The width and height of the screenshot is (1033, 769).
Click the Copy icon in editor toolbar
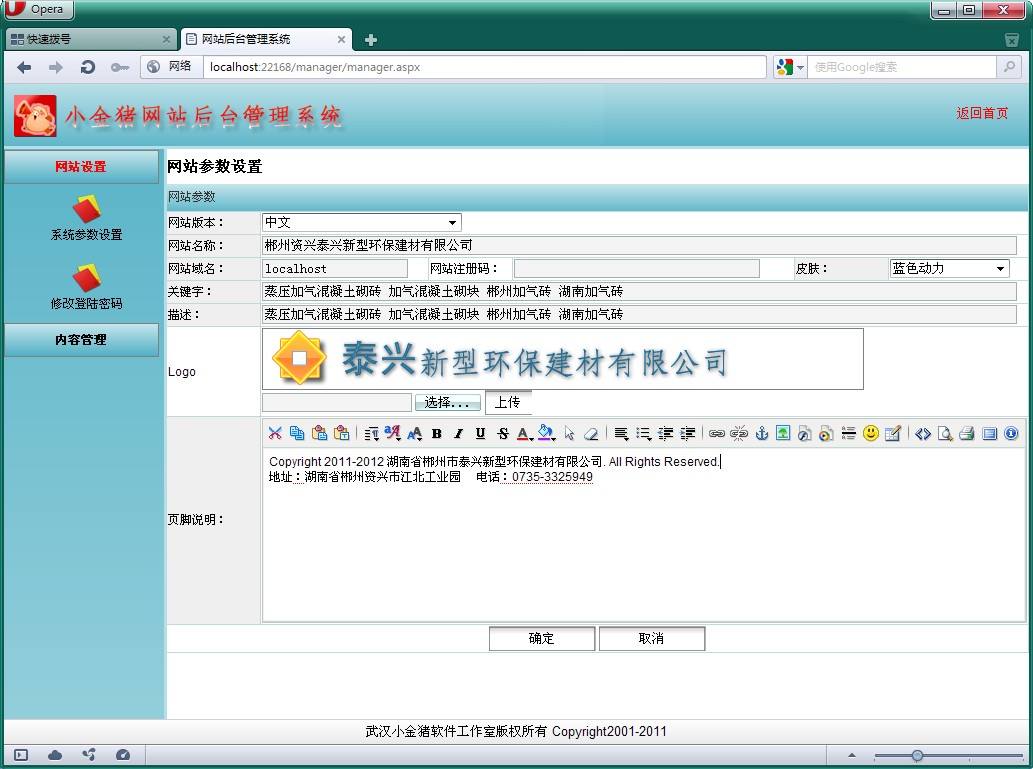pyautogui.click(x=297, y=433)
